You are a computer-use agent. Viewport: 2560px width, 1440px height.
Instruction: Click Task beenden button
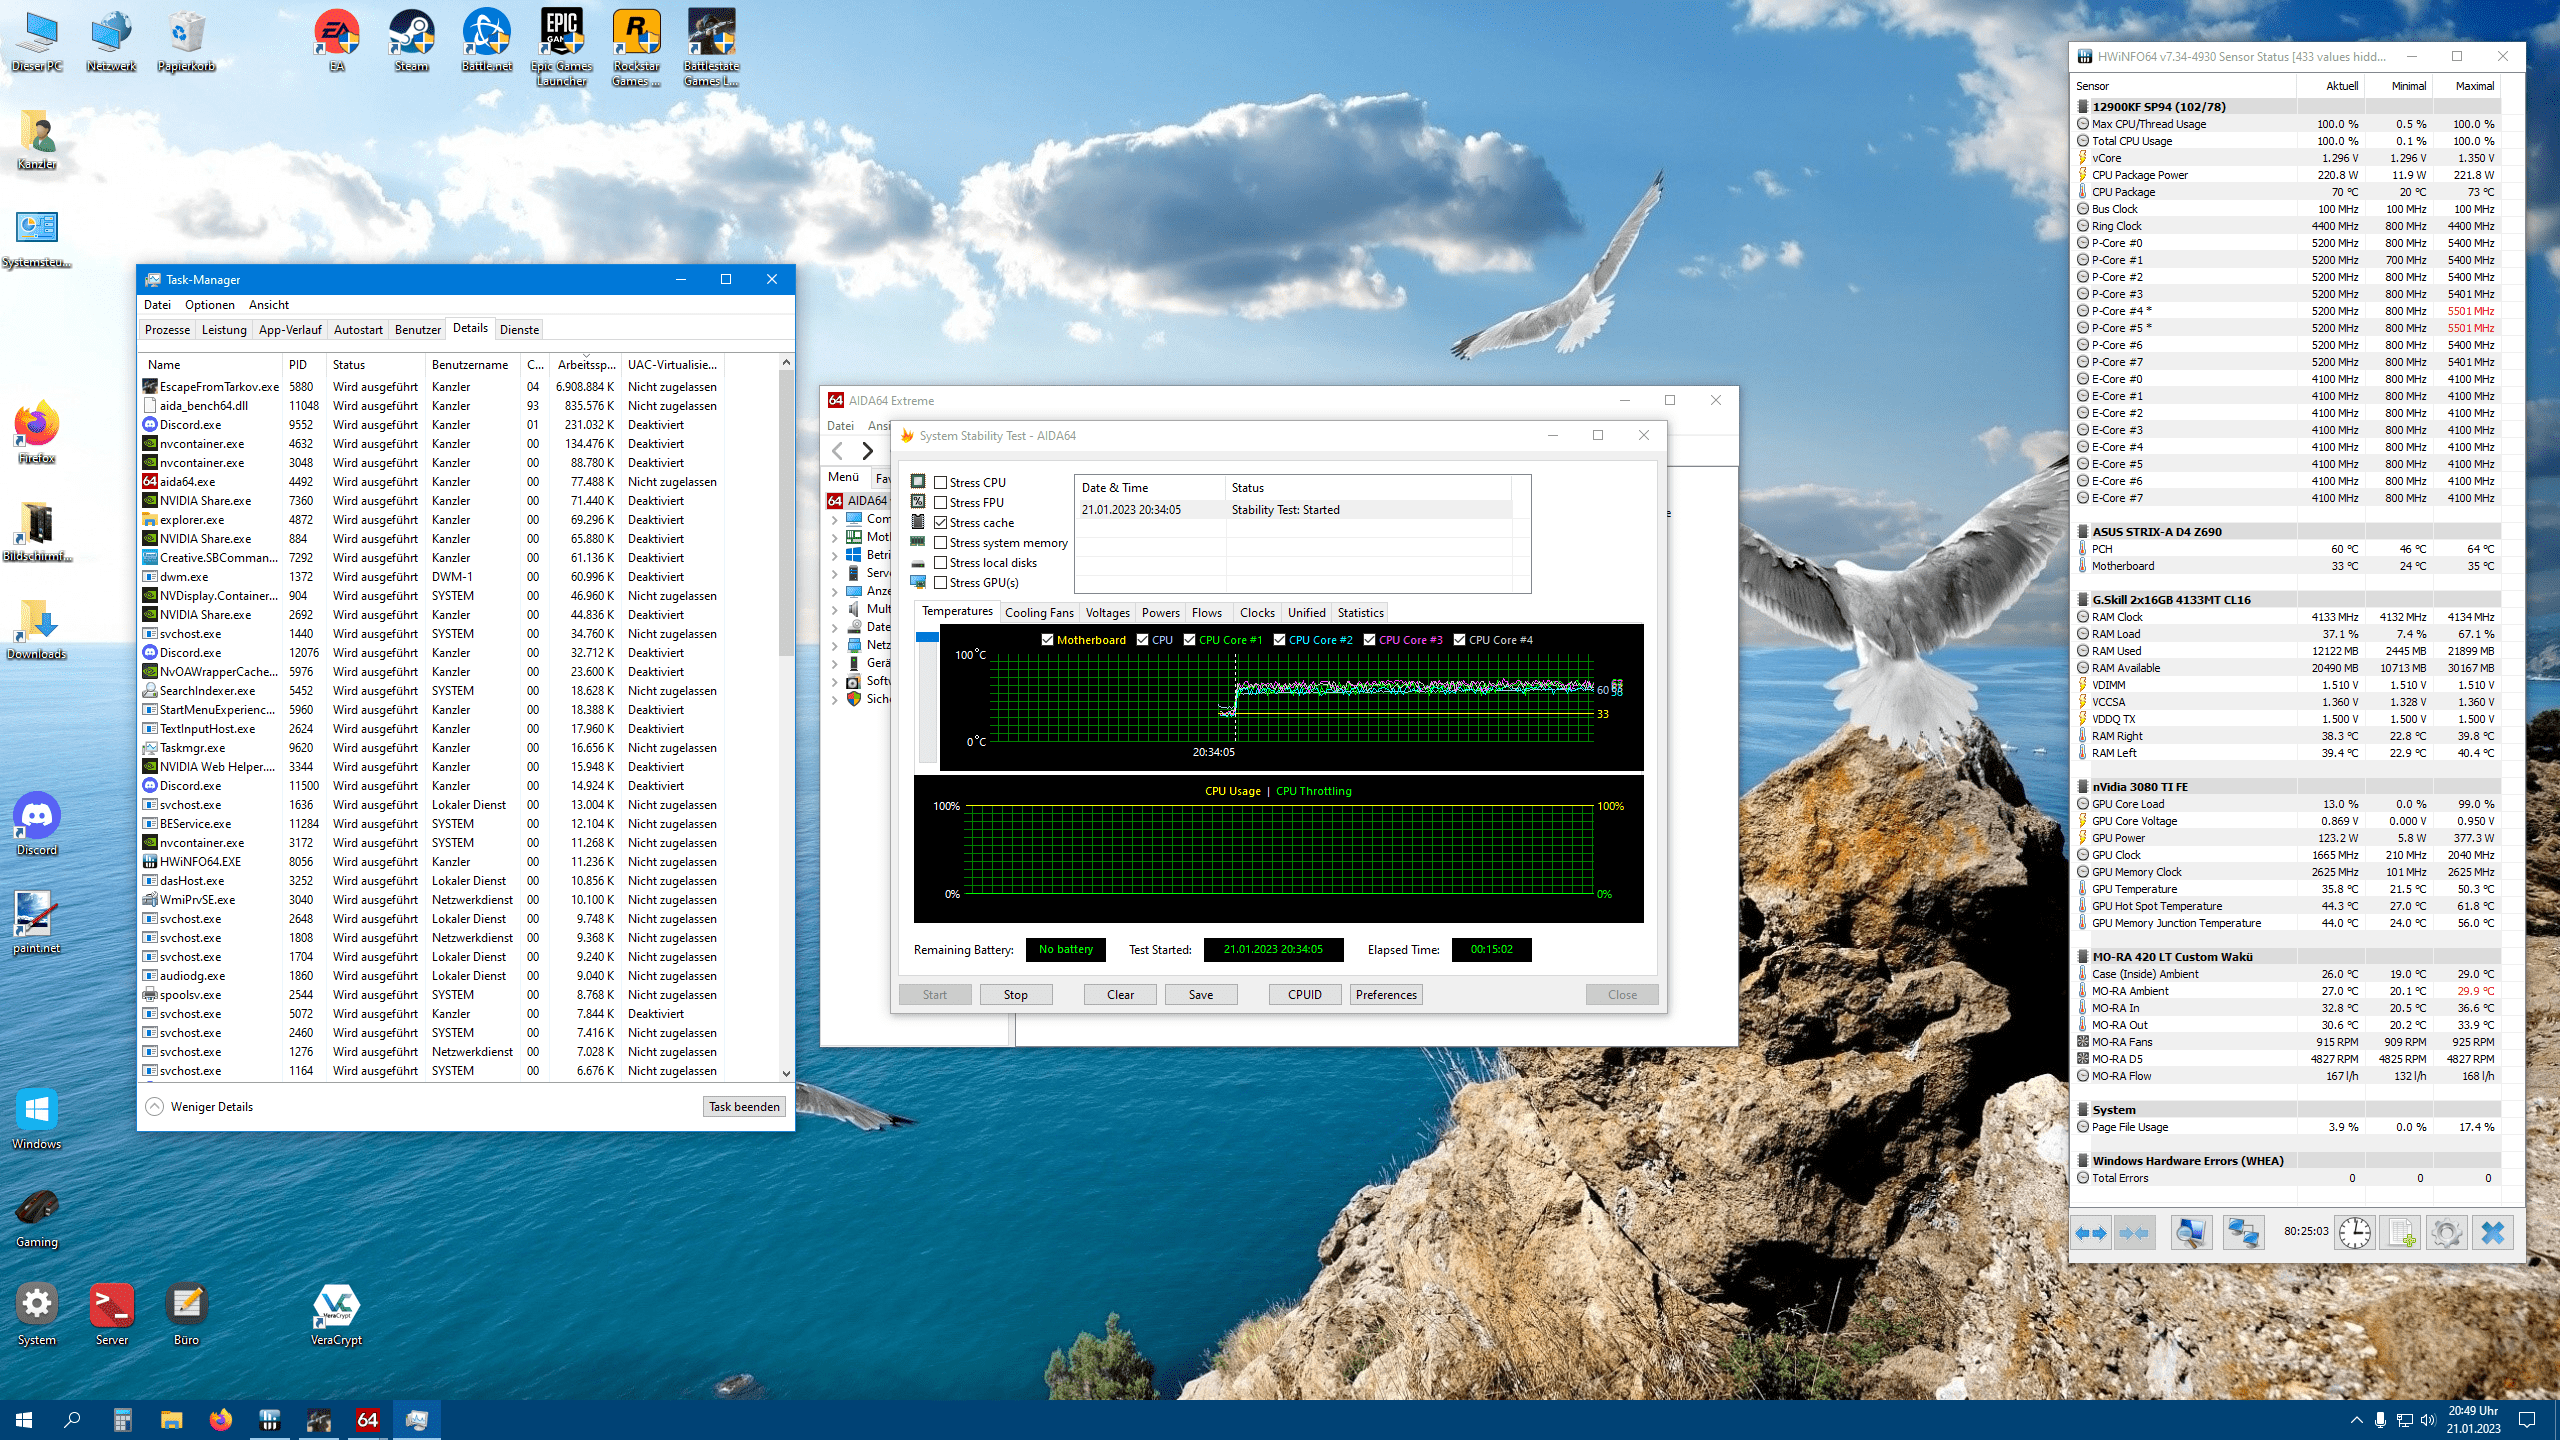pos(744,1106)
